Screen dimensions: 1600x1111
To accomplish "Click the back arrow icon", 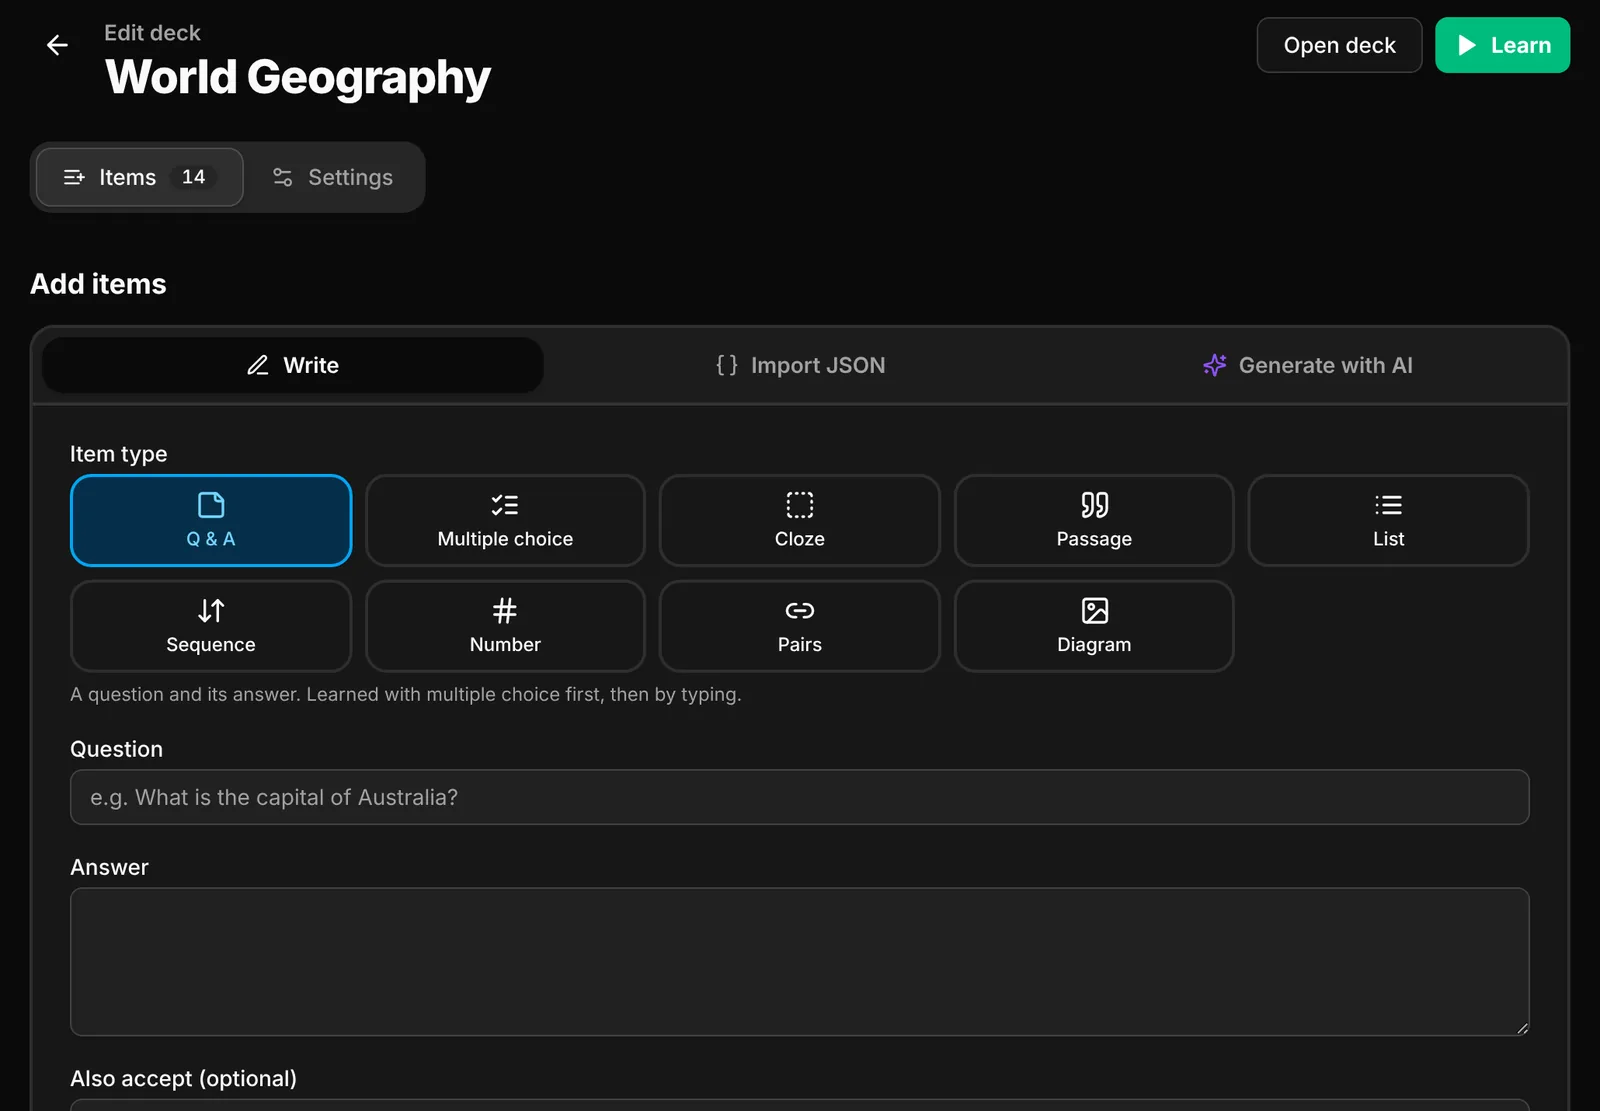I will click(x=57, y=45).
